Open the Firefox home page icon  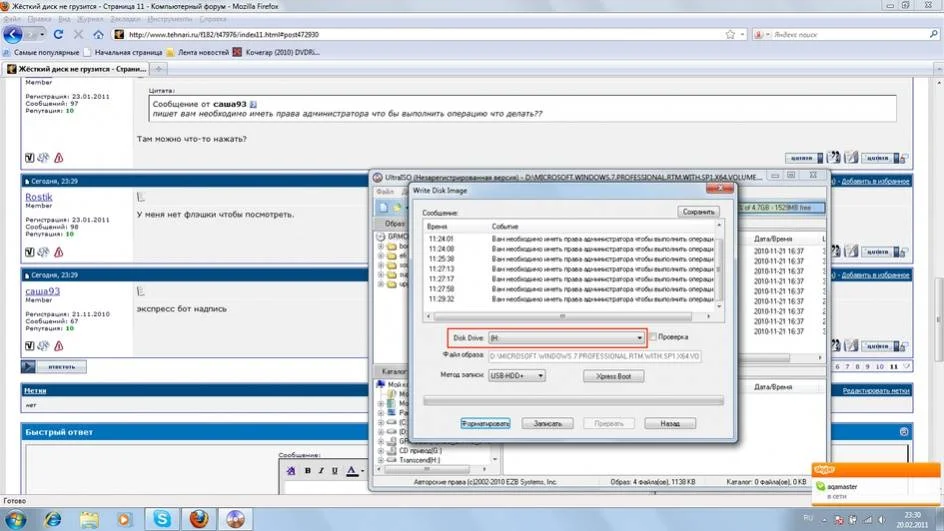click(x=99, y=34)
